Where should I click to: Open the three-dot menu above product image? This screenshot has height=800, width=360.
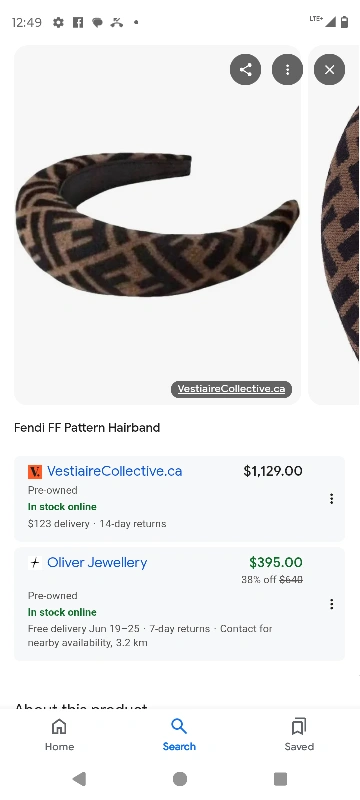pyautogui.click(x=287, y=69)
